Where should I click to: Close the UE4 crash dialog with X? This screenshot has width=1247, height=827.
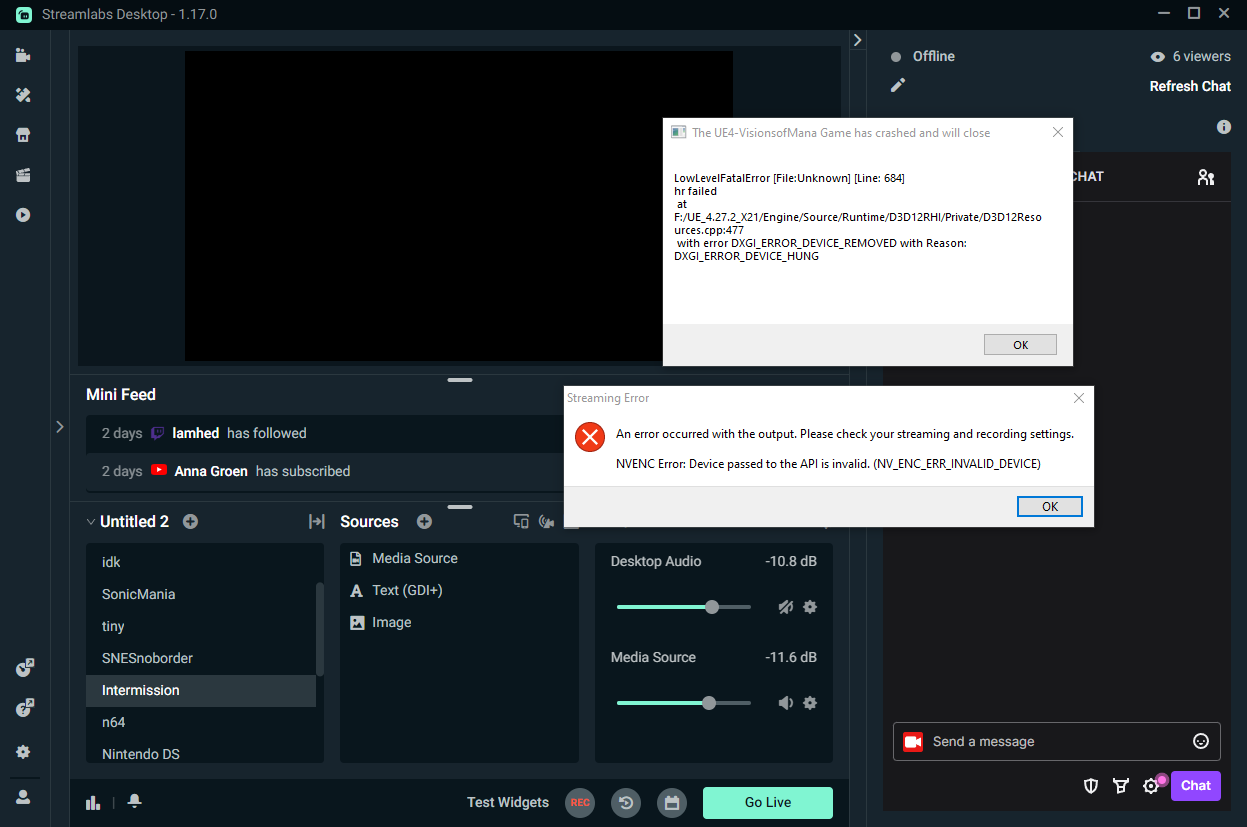(x=1057, y=132)
